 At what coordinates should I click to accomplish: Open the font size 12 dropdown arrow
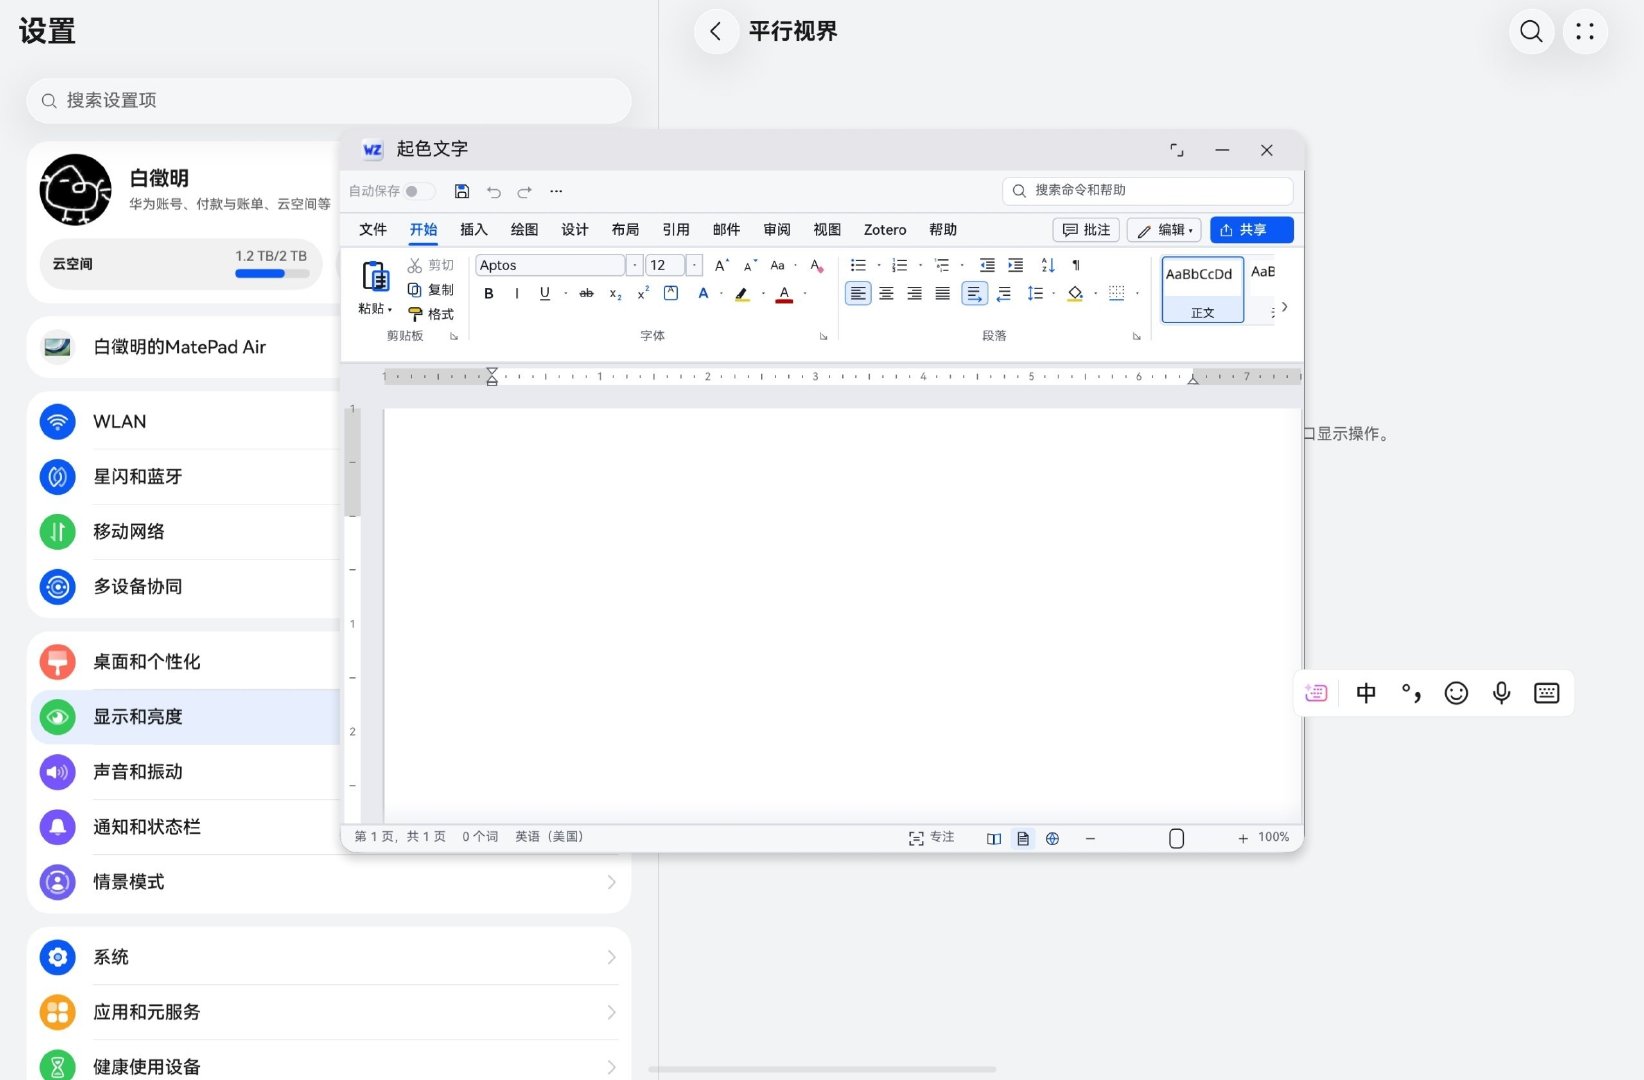click(694, 265)
